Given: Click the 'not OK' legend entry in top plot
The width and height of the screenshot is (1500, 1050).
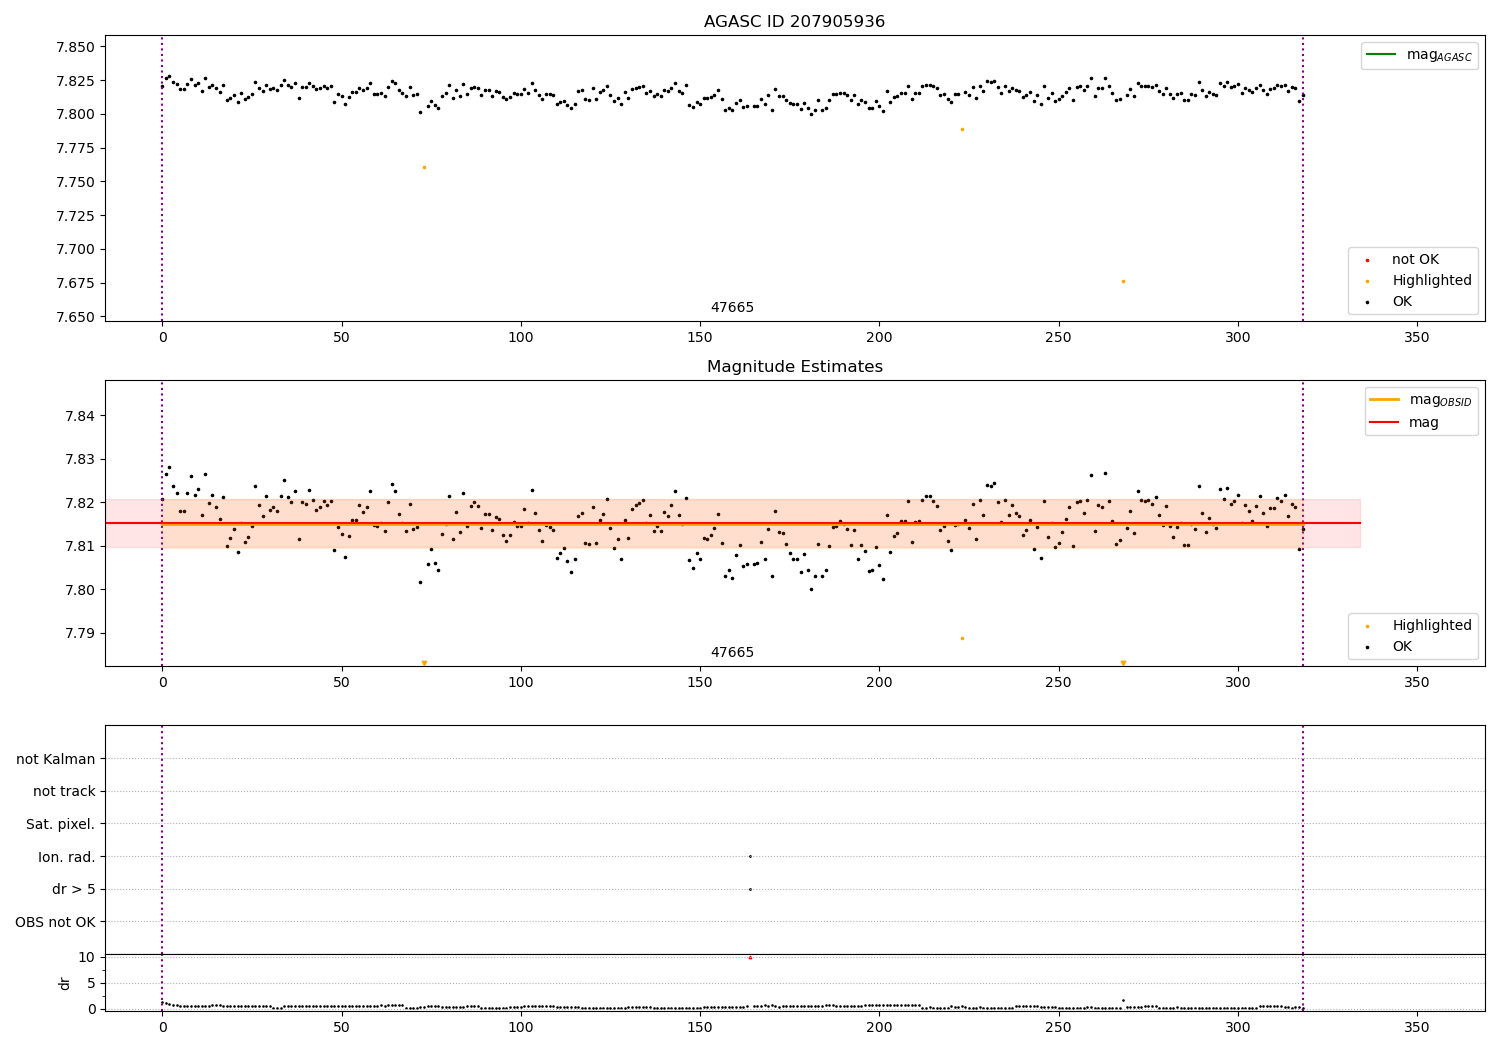Looking at the screenshot, I should tap(1415, 260).
